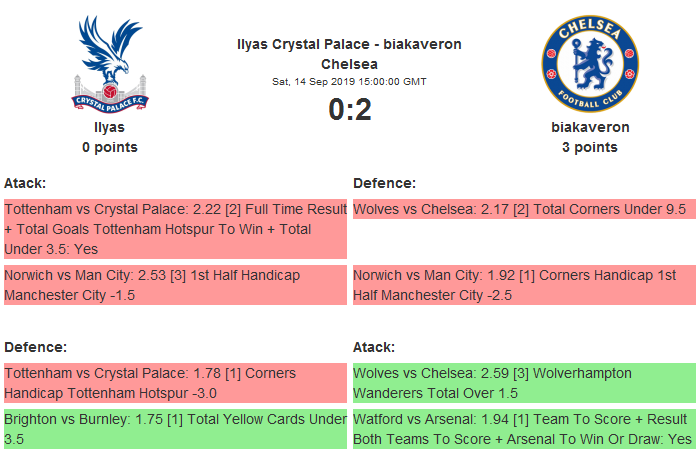Click the left Atack section heading
This screenshot has width=700, height=460.
pyautogui.click(x=26, y=183)
